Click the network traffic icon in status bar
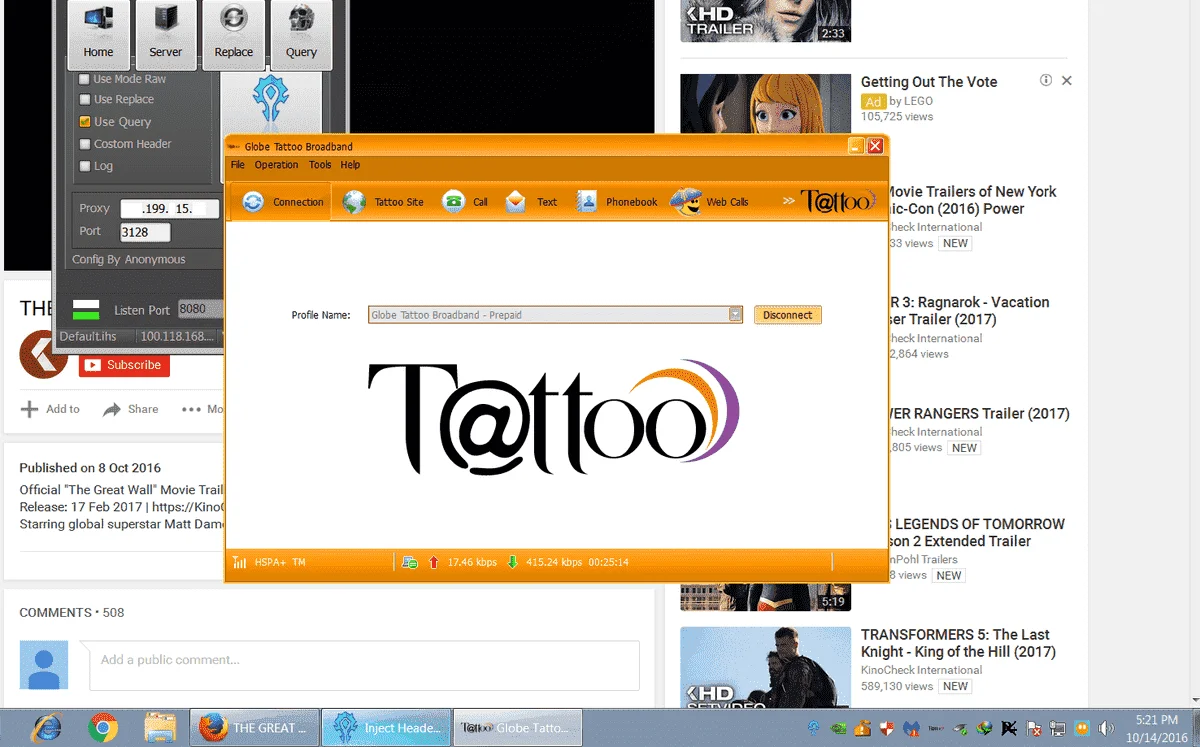 410,563
